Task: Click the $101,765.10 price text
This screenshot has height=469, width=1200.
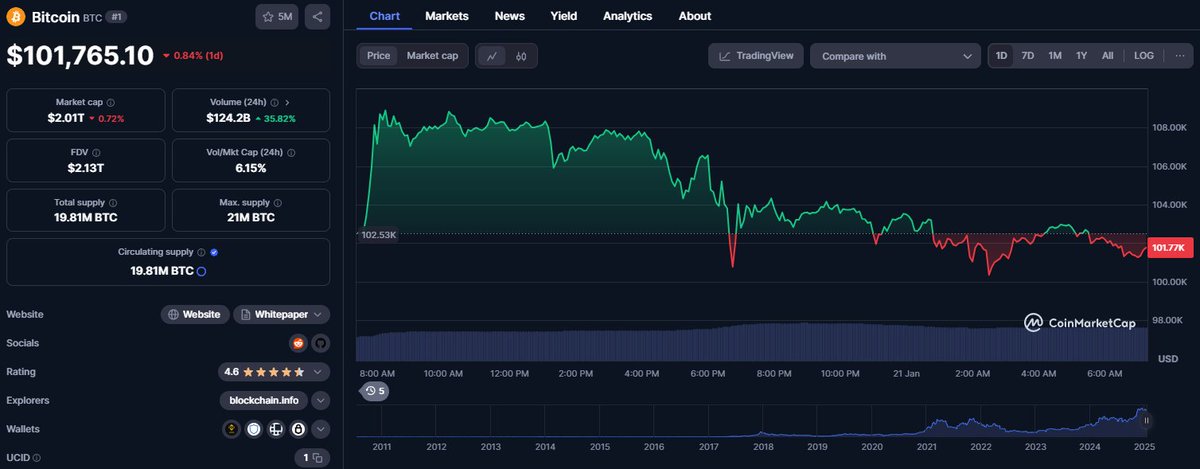Action: 79,54
